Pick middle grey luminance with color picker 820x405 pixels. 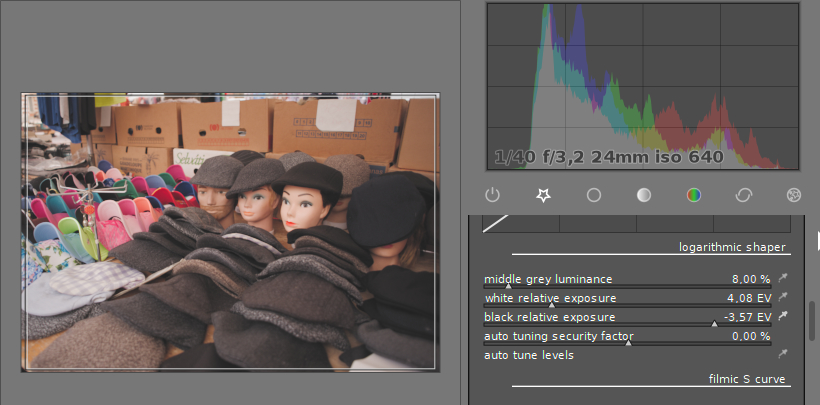783,279
